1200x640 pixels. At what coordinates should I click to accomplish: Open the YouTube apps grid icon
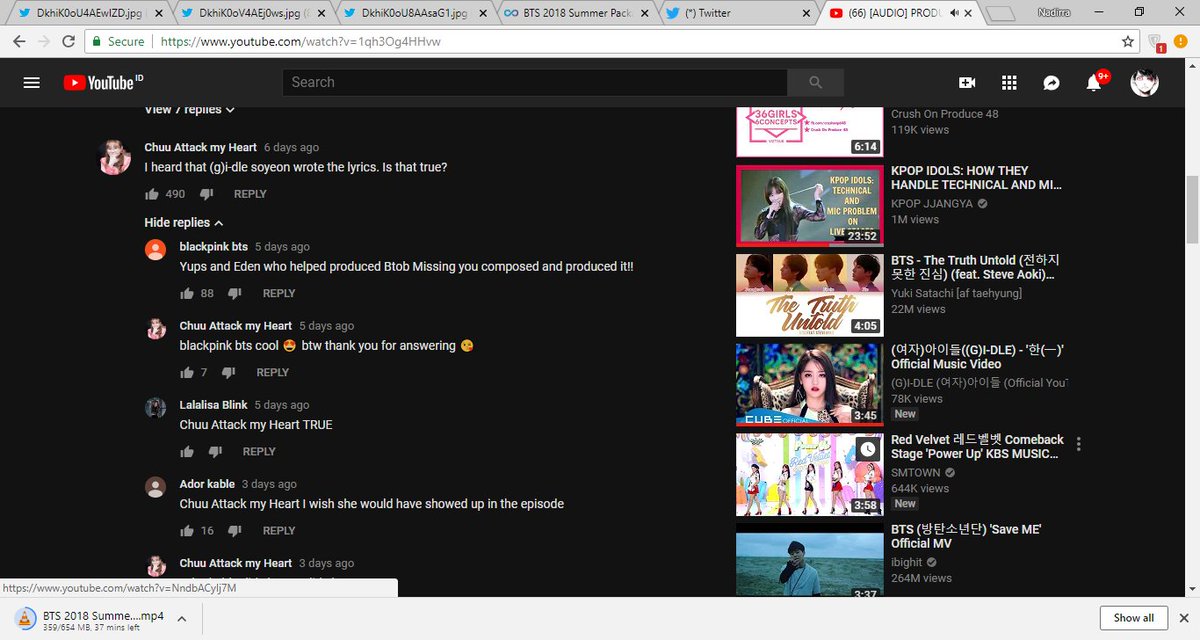pyautogui.click(x=1009, y=83)
